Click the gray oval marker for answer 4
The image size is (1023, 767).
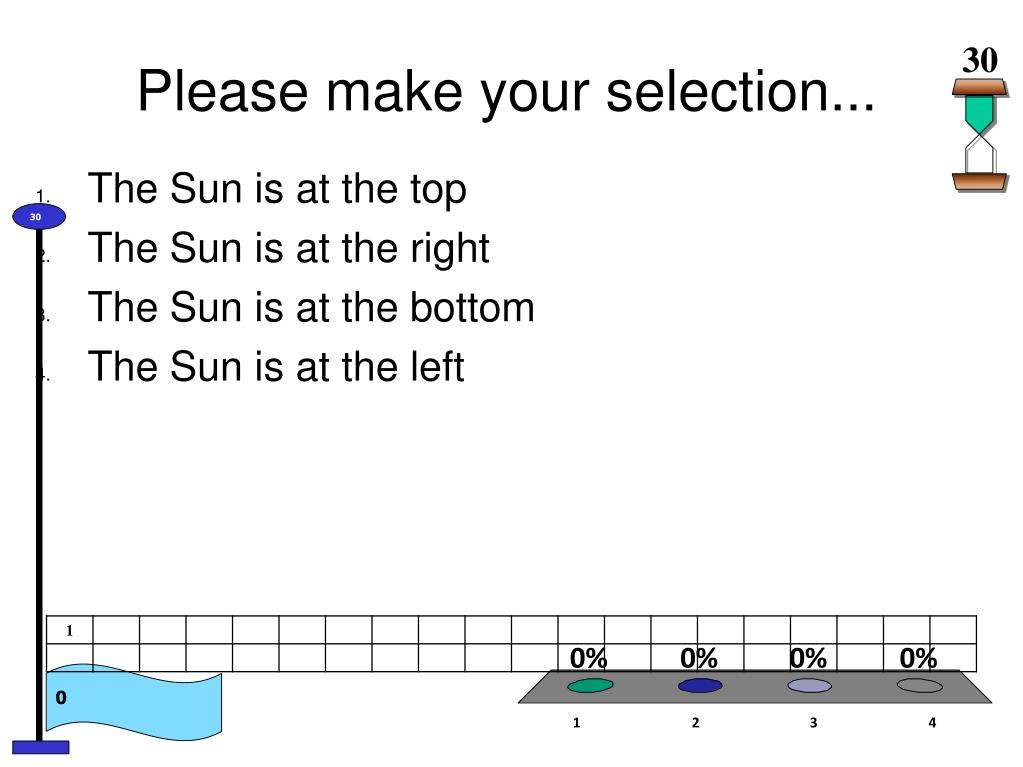920,685
